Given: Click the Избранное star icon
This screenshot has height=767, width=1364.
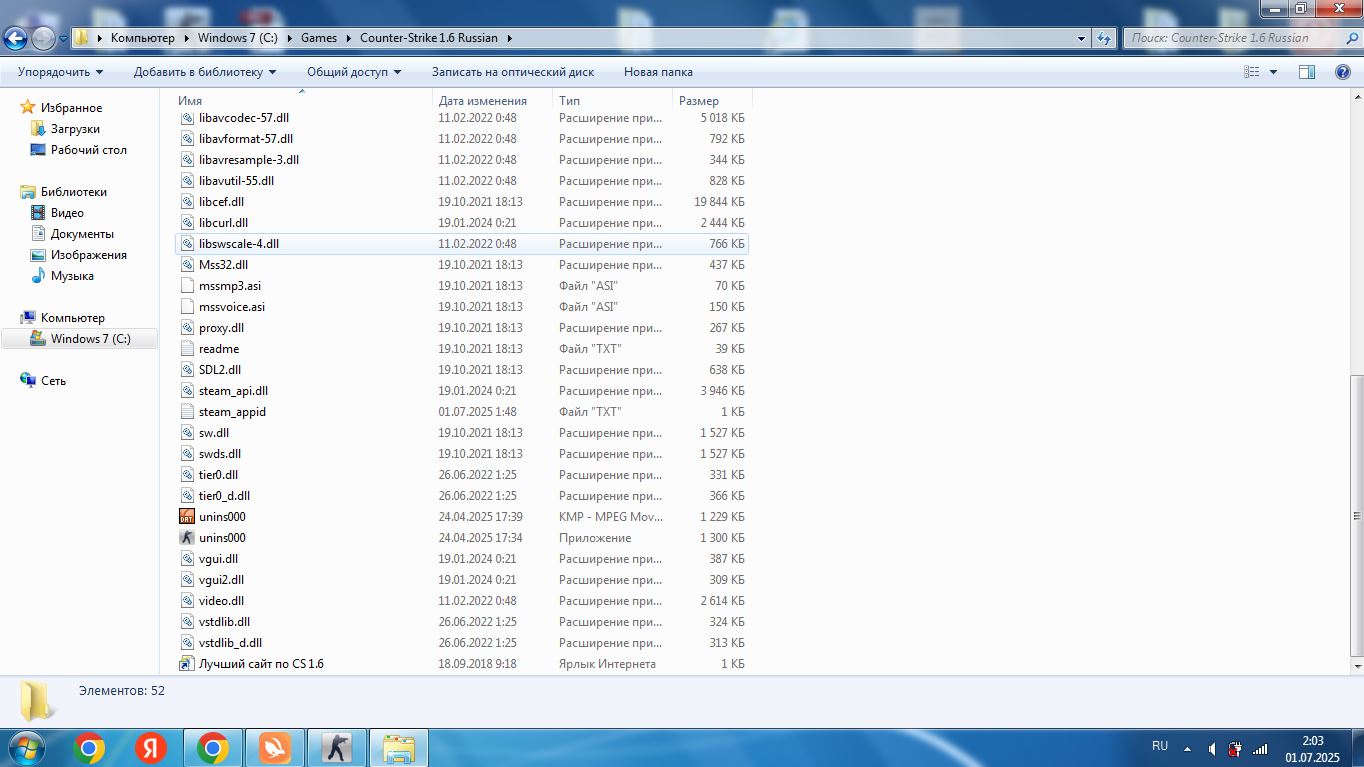Looking at the screenshot, I should coord(28,108).
